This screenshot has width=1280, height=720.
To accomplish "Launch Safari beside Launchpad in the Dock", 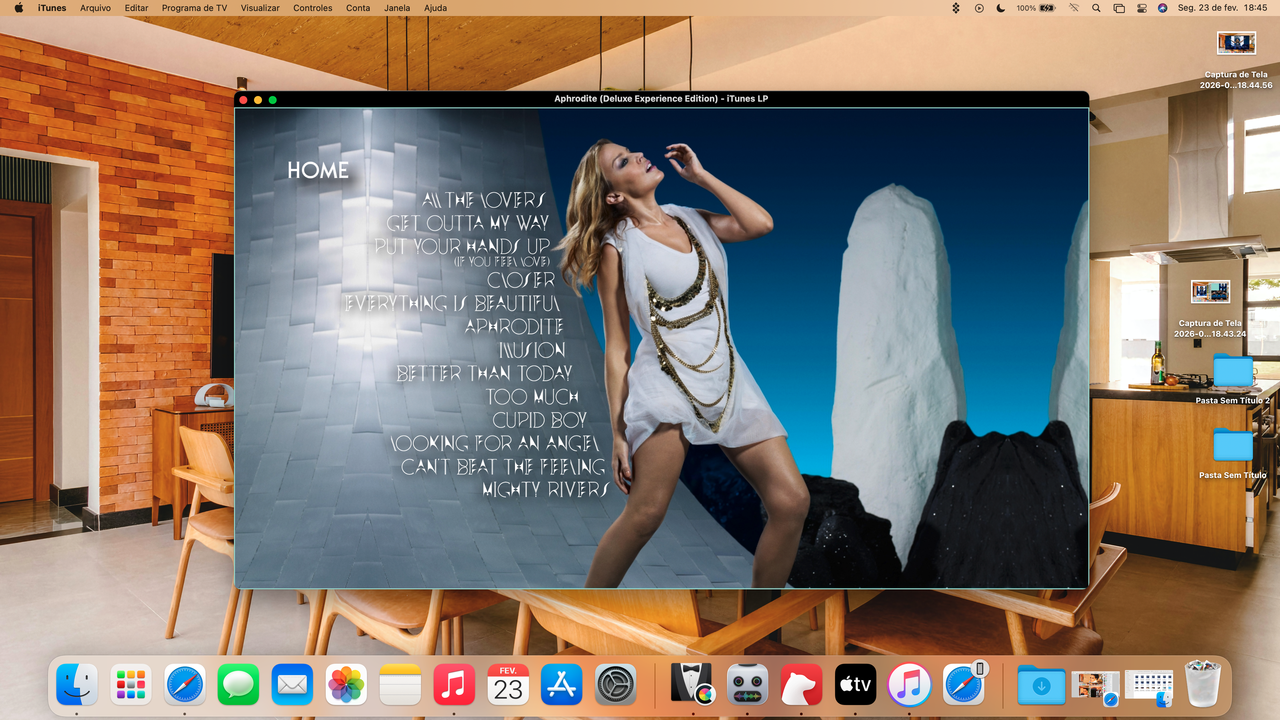I will coord(185,685).
